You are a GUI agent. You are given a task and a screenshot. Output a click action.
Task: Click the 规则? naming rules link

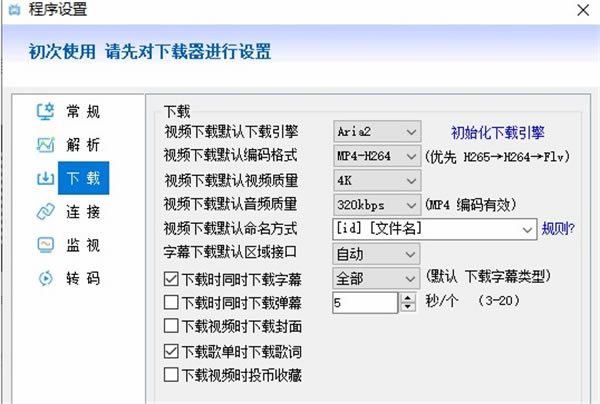click(x=558, y=229)
